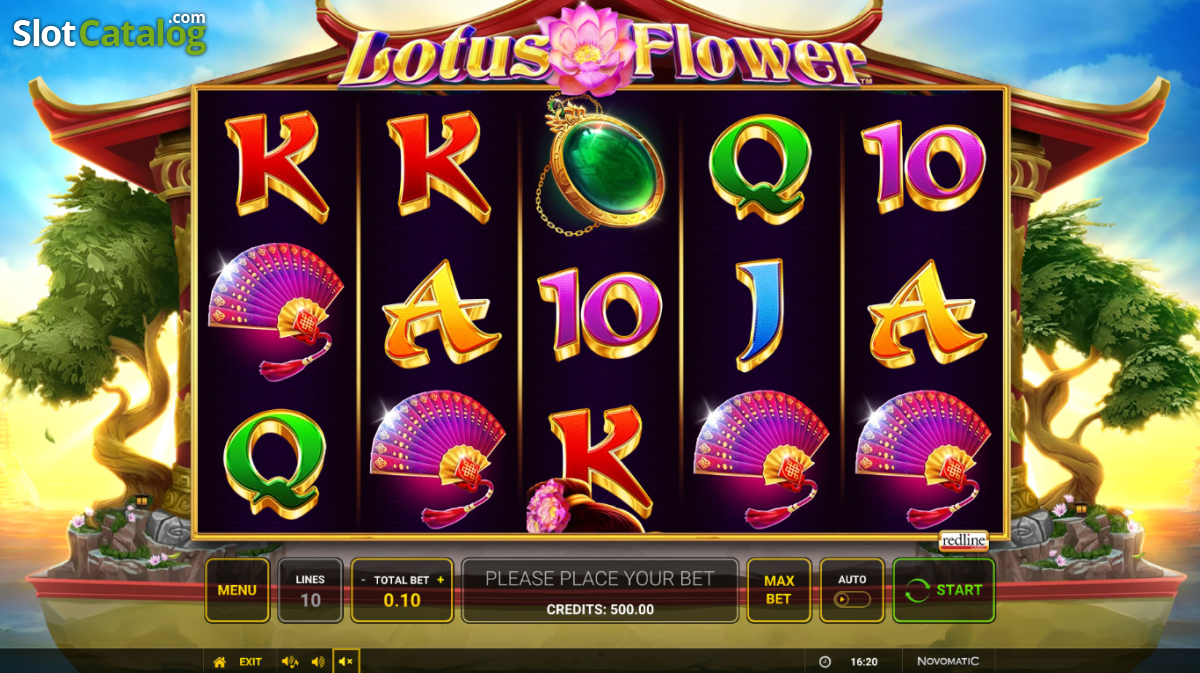Image resolution: width=1200 pixels, height=673 pixels.
Task: Open the SlotCatalog.com logo
Action: pos(109,32)
